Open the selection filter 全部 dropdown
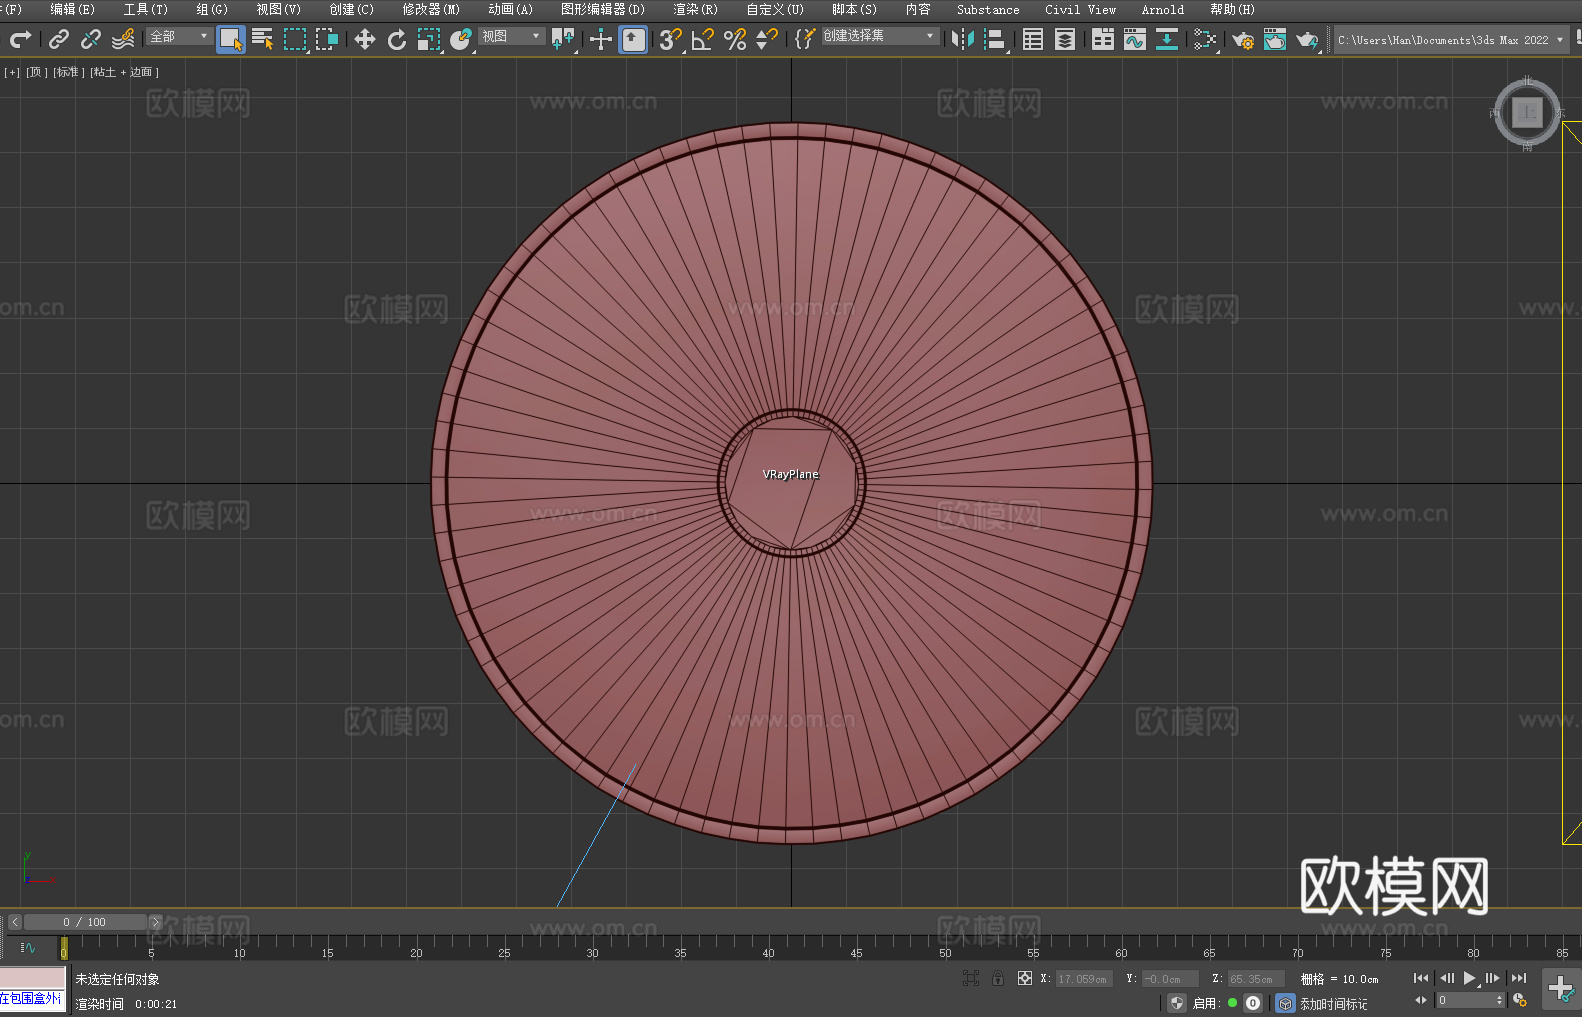 (x=180, y=36)
